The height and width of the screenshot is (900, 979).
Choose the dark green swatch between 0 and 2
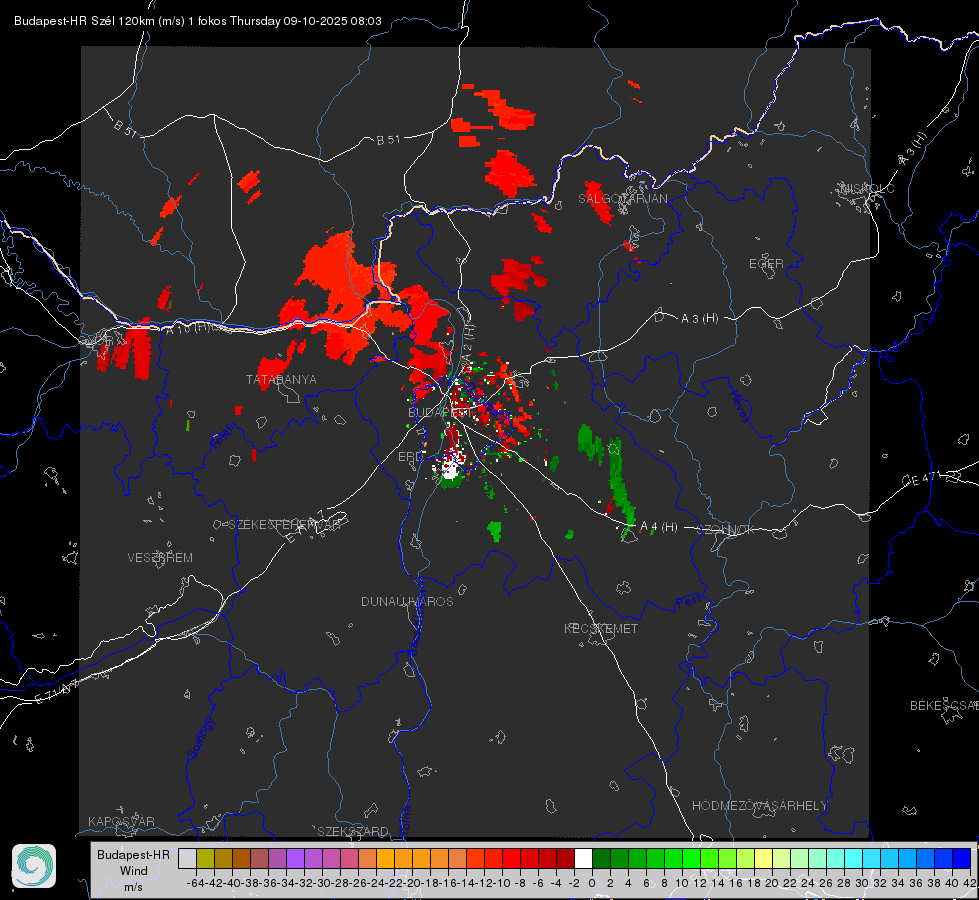pyautogui.click(x=601, y=859)
